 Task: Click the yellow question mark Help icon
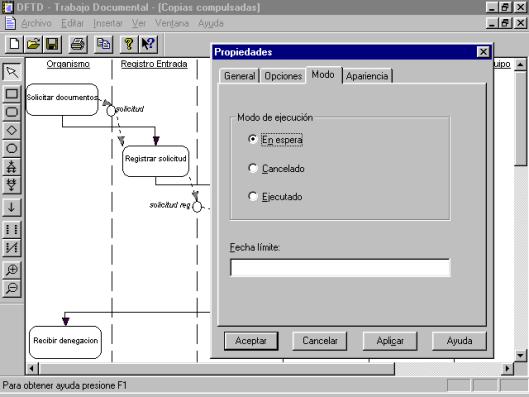point(129,44)
